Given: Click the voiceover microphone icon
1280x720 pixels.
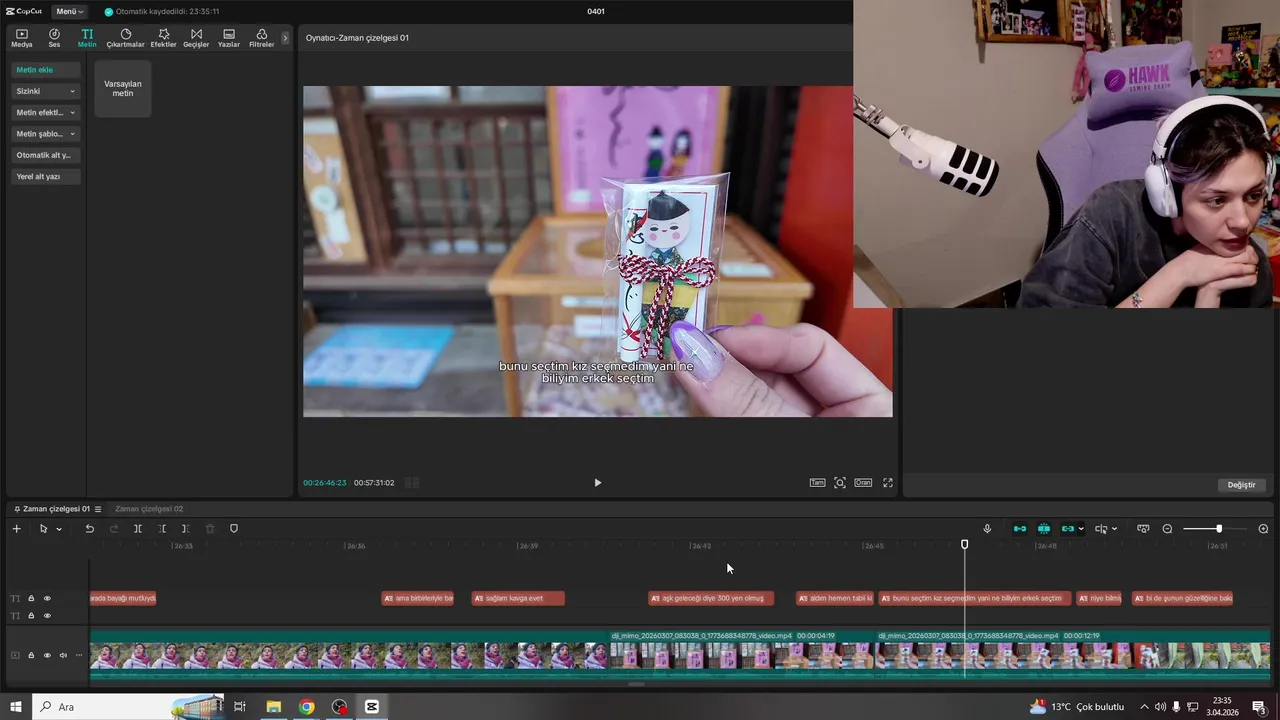Looking at the screenshot, I should pos(987,529).
